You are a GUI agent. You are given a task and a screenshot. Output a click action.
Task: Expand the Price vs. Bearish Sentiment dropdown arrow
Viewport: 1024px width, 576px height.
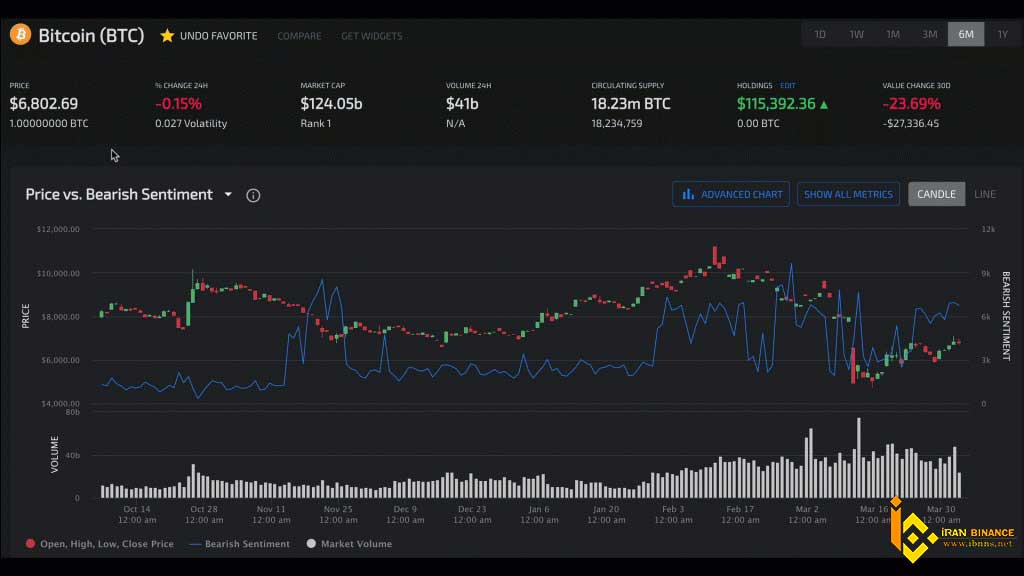click(x=228, y=195)
